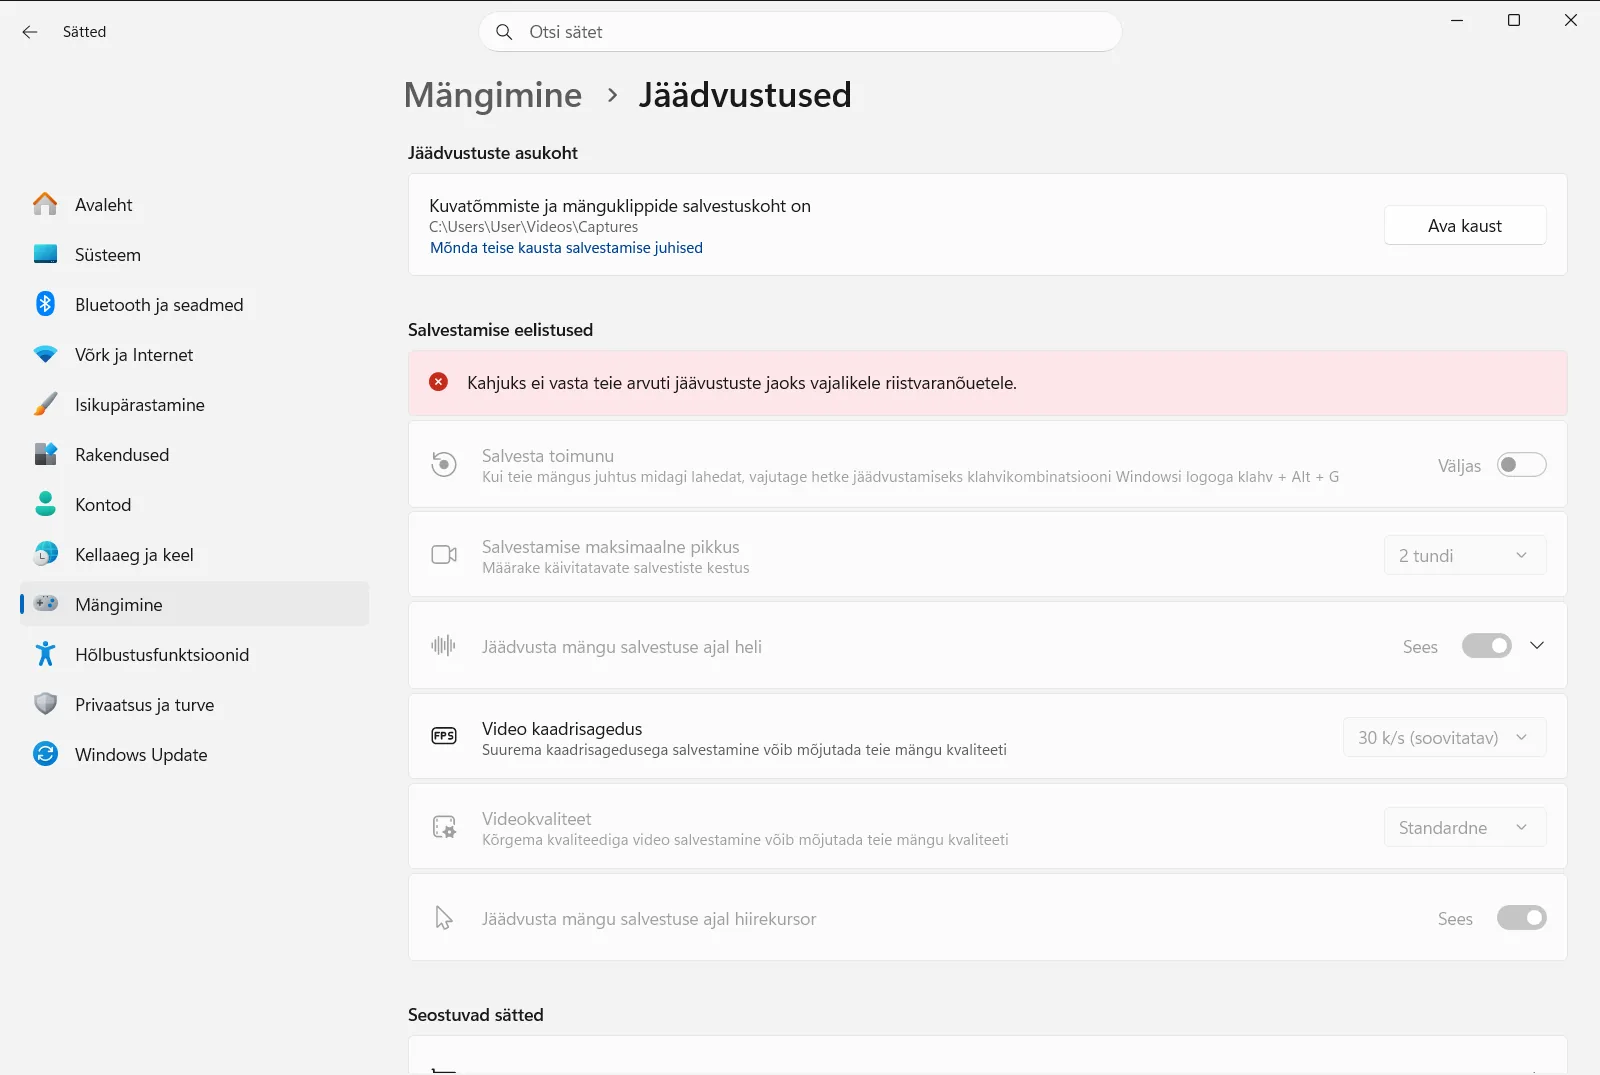Click the Salvesta toimunu record icon
1600x1075 pixels.
444,464
